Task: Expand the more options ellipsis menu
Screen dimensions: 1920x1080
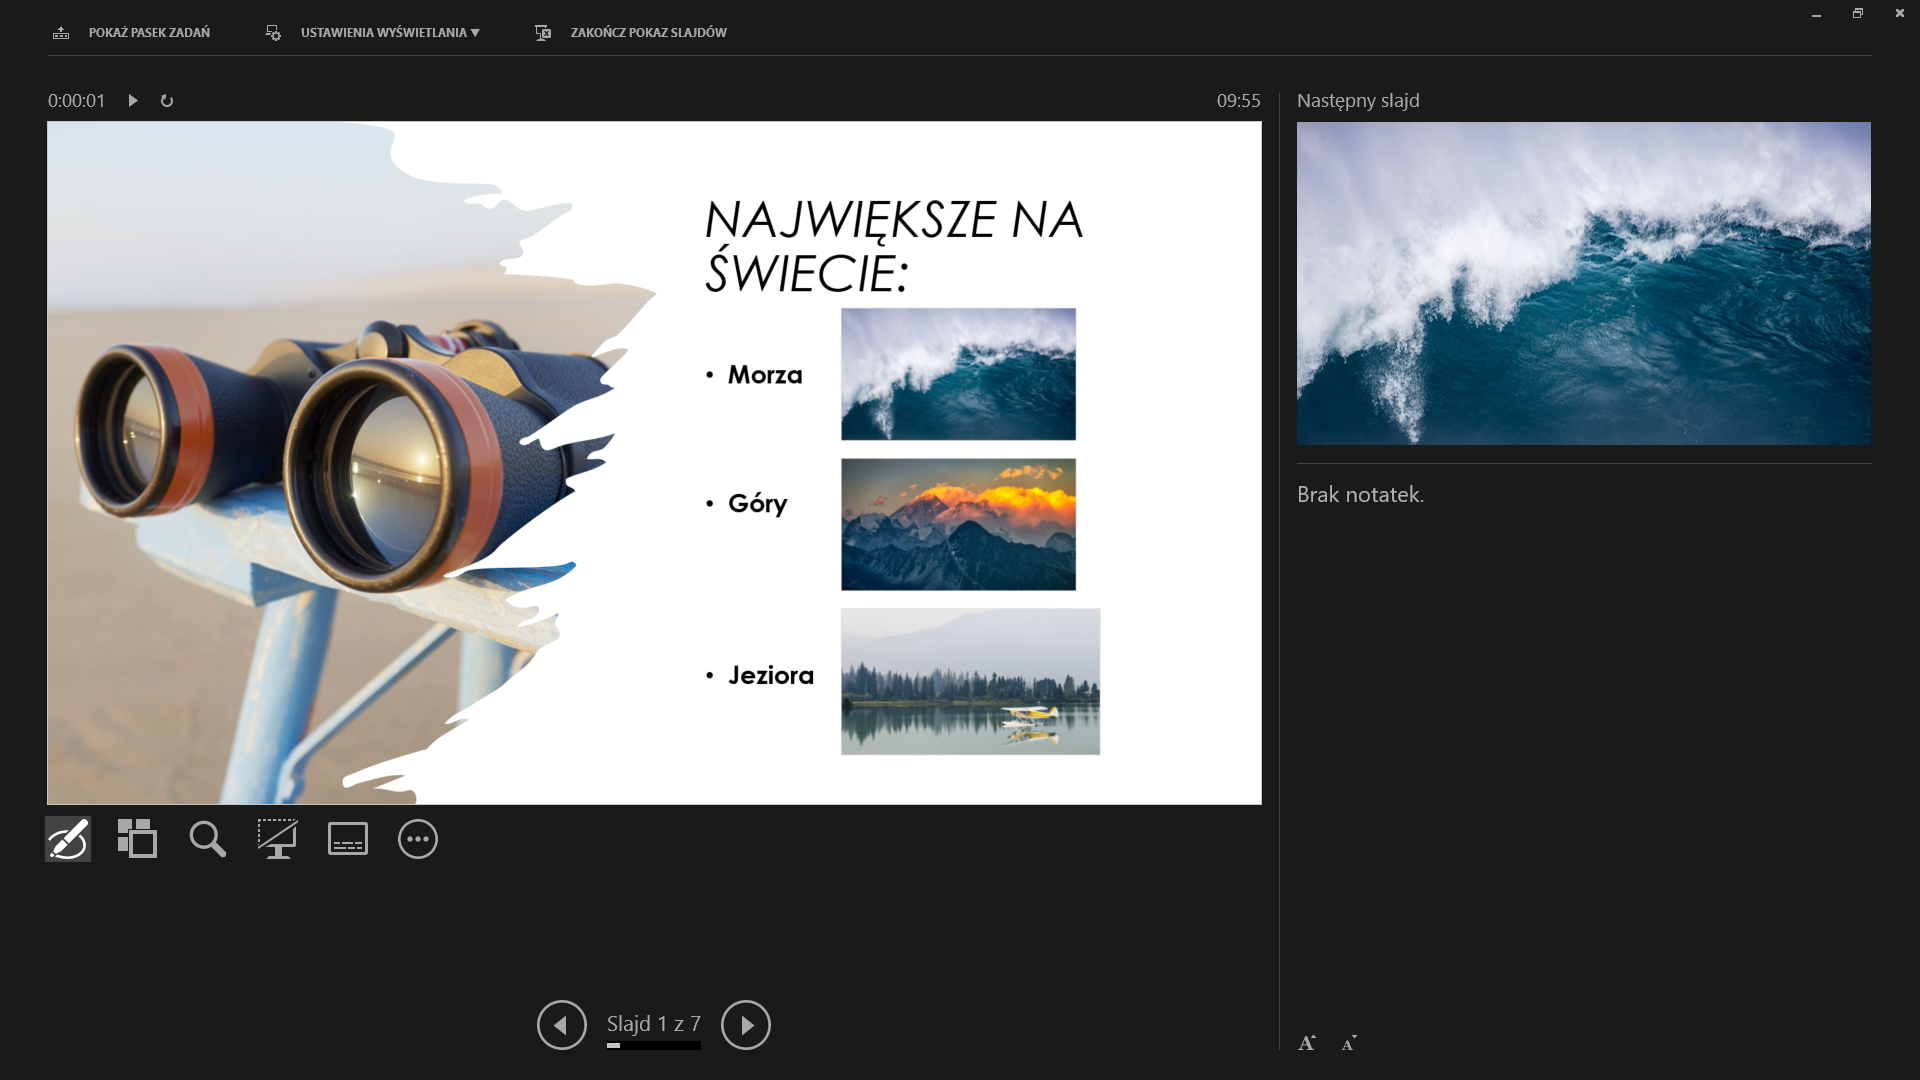Action: [417, 839]
